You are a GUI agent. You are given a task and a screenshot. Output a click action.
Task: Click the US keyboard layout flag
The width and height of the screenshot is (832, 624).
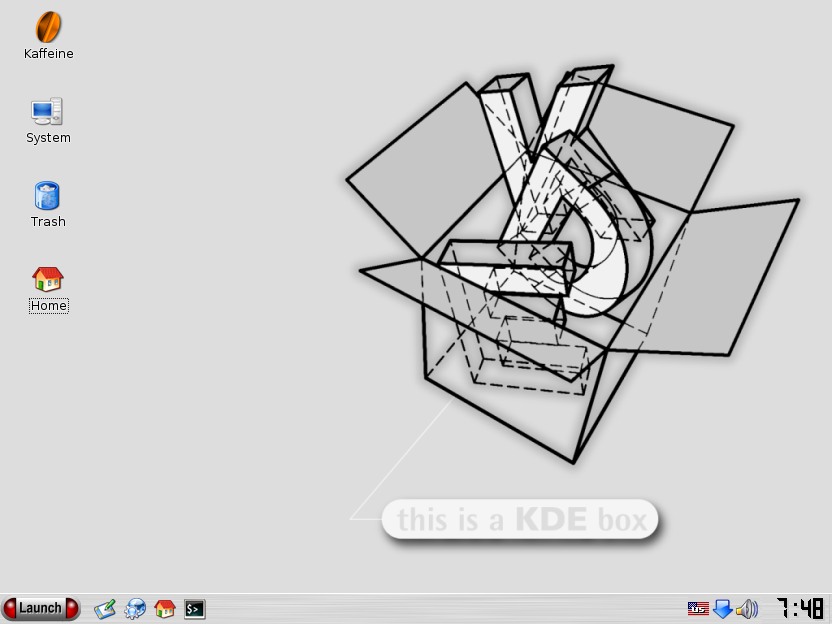click(698, 609)
